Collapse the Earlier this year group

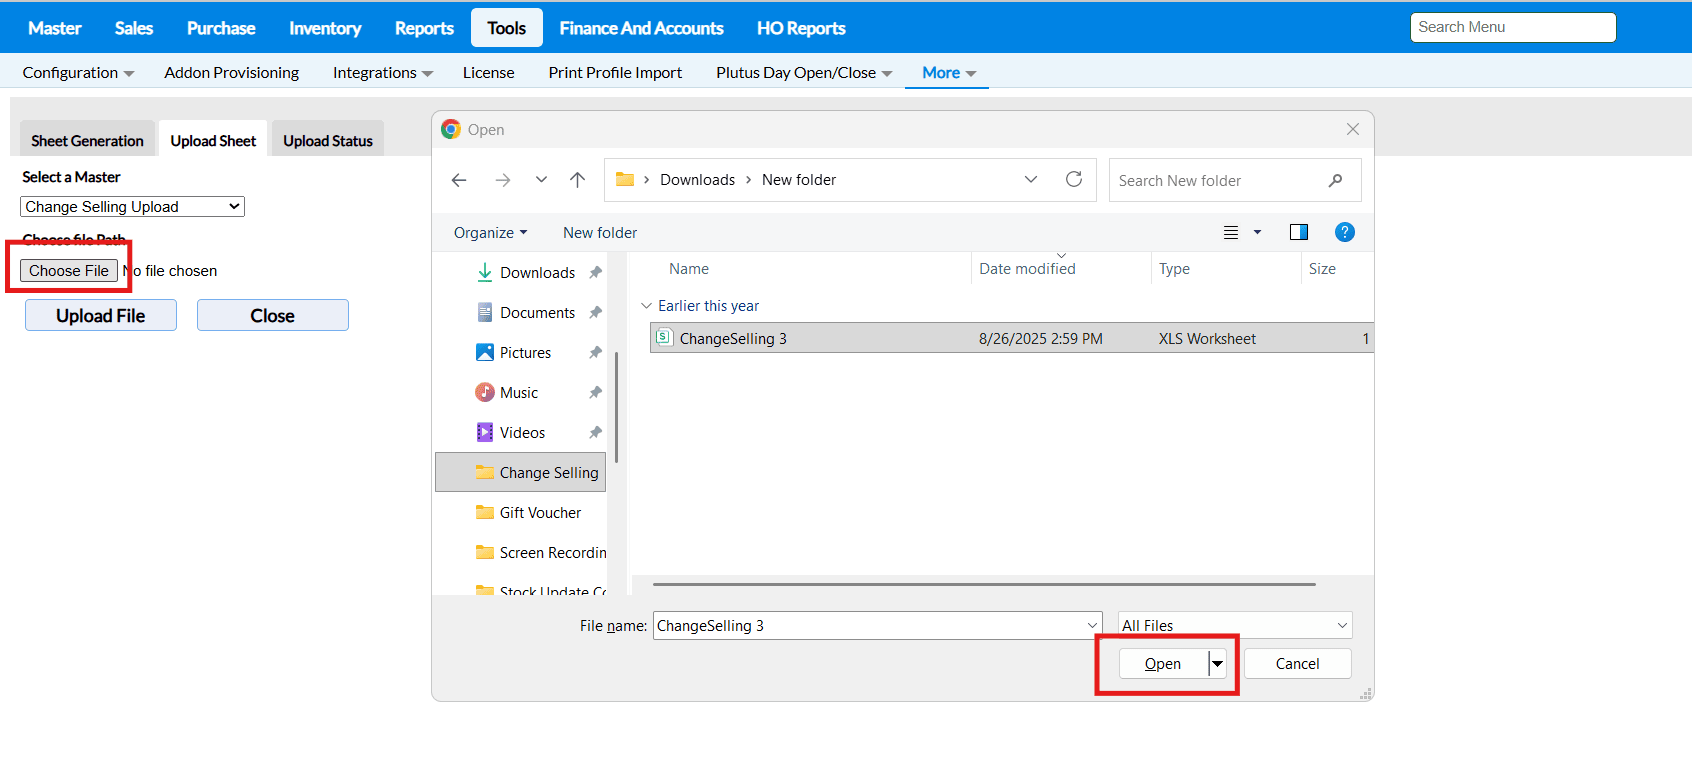(646, 306)
